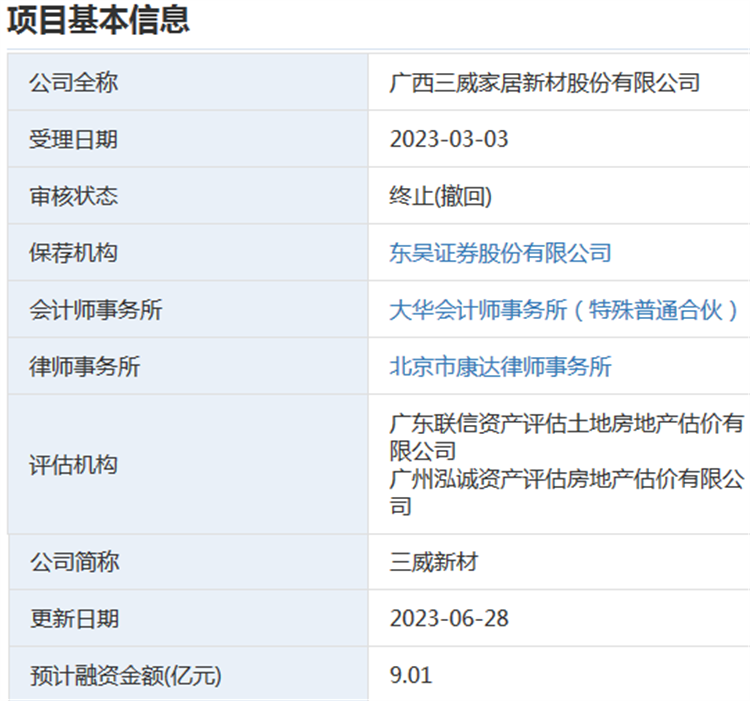Select the 预计融资金额(亿元) label cell

(x=188, y=675)
